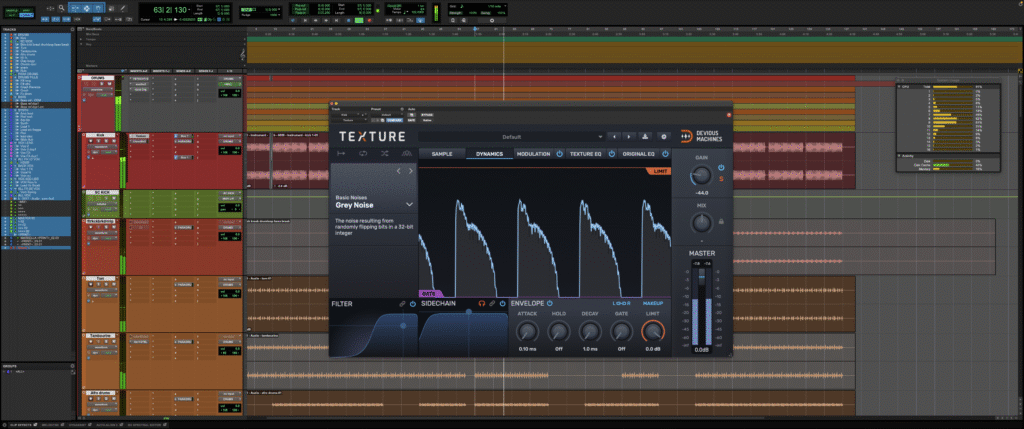Image resolution: width=1024 pixels, height=429 pixels.
Task: Click the fourth playback mode icon beside shuffle
Action: (x=407, y=153)
